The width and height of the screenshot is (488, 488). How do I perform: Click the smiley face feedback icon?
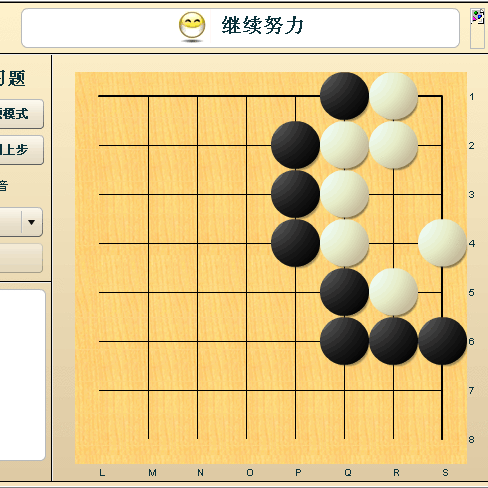(x=192, y=27)
